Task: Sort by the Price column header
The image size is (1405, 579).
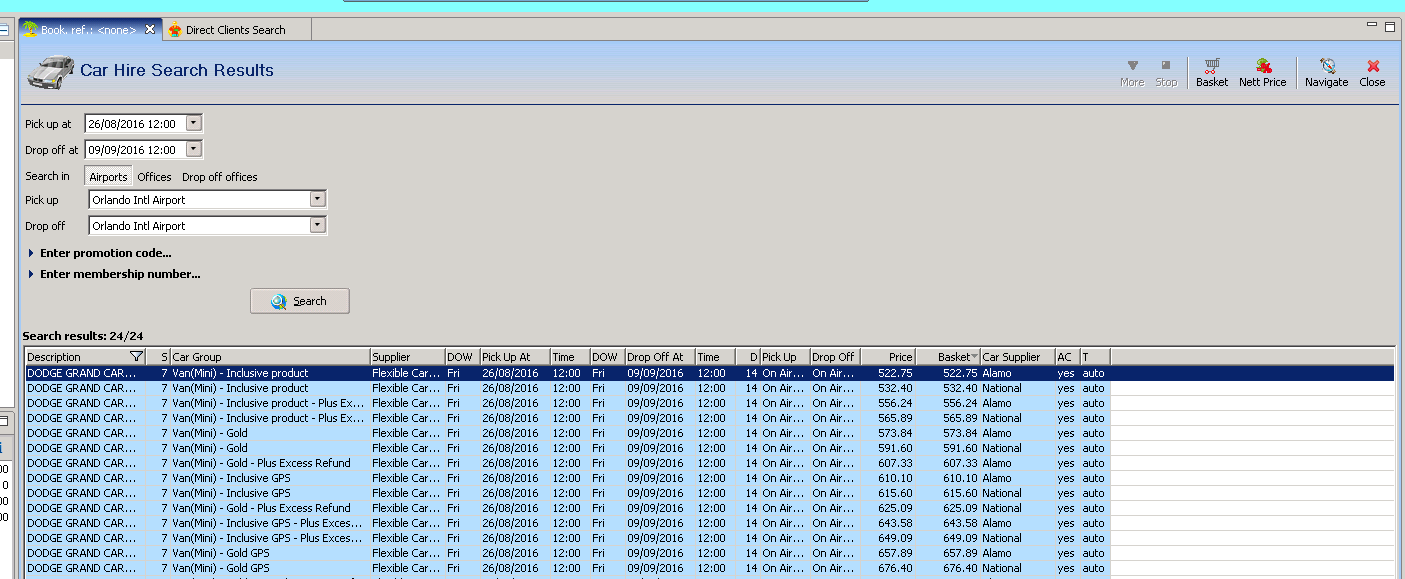Action: (888, 357)
